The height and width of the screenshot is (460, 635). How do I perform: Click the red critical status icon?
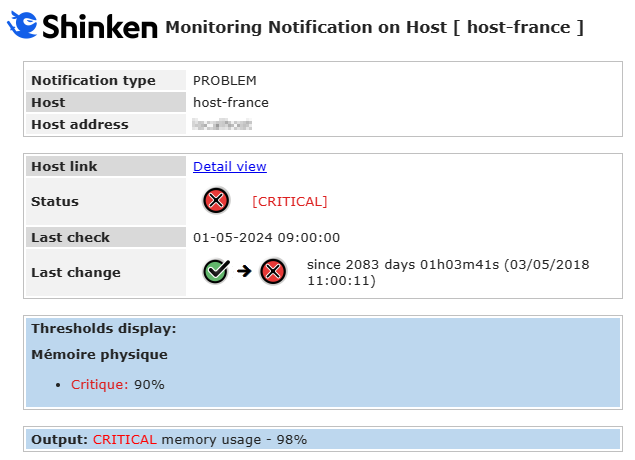(216, 201)
